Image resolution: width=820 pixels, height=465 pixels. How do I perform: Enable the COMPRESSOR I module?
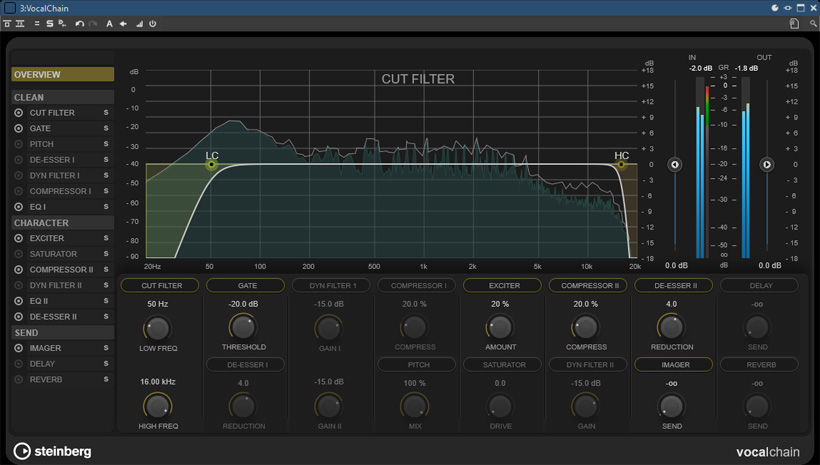19,191
